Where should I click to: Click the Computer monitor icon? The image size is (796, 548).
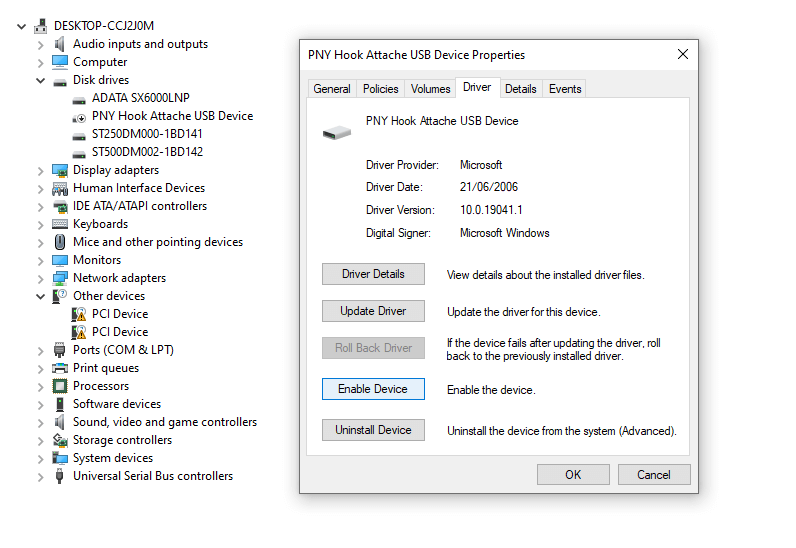click(59, 62)
